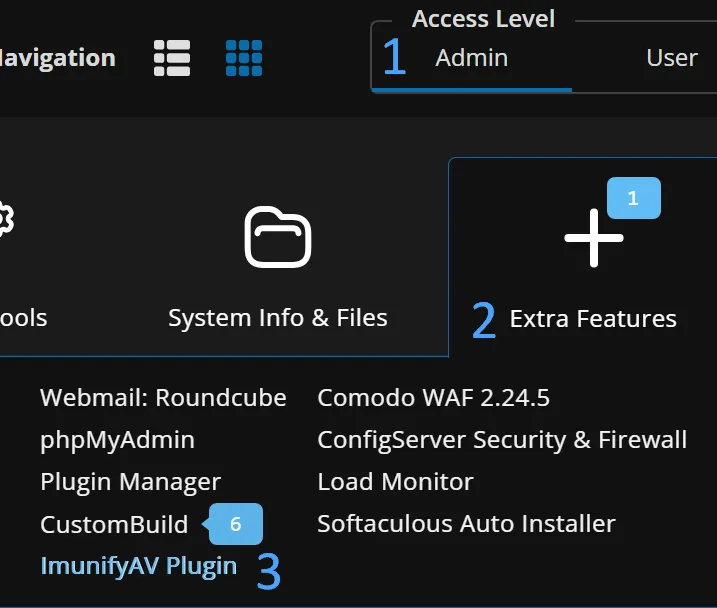The height and width of the screenshot is (608, 717).
Task: Open CustomBuild link
Action: pyautogui.click(x=114, y=524)
